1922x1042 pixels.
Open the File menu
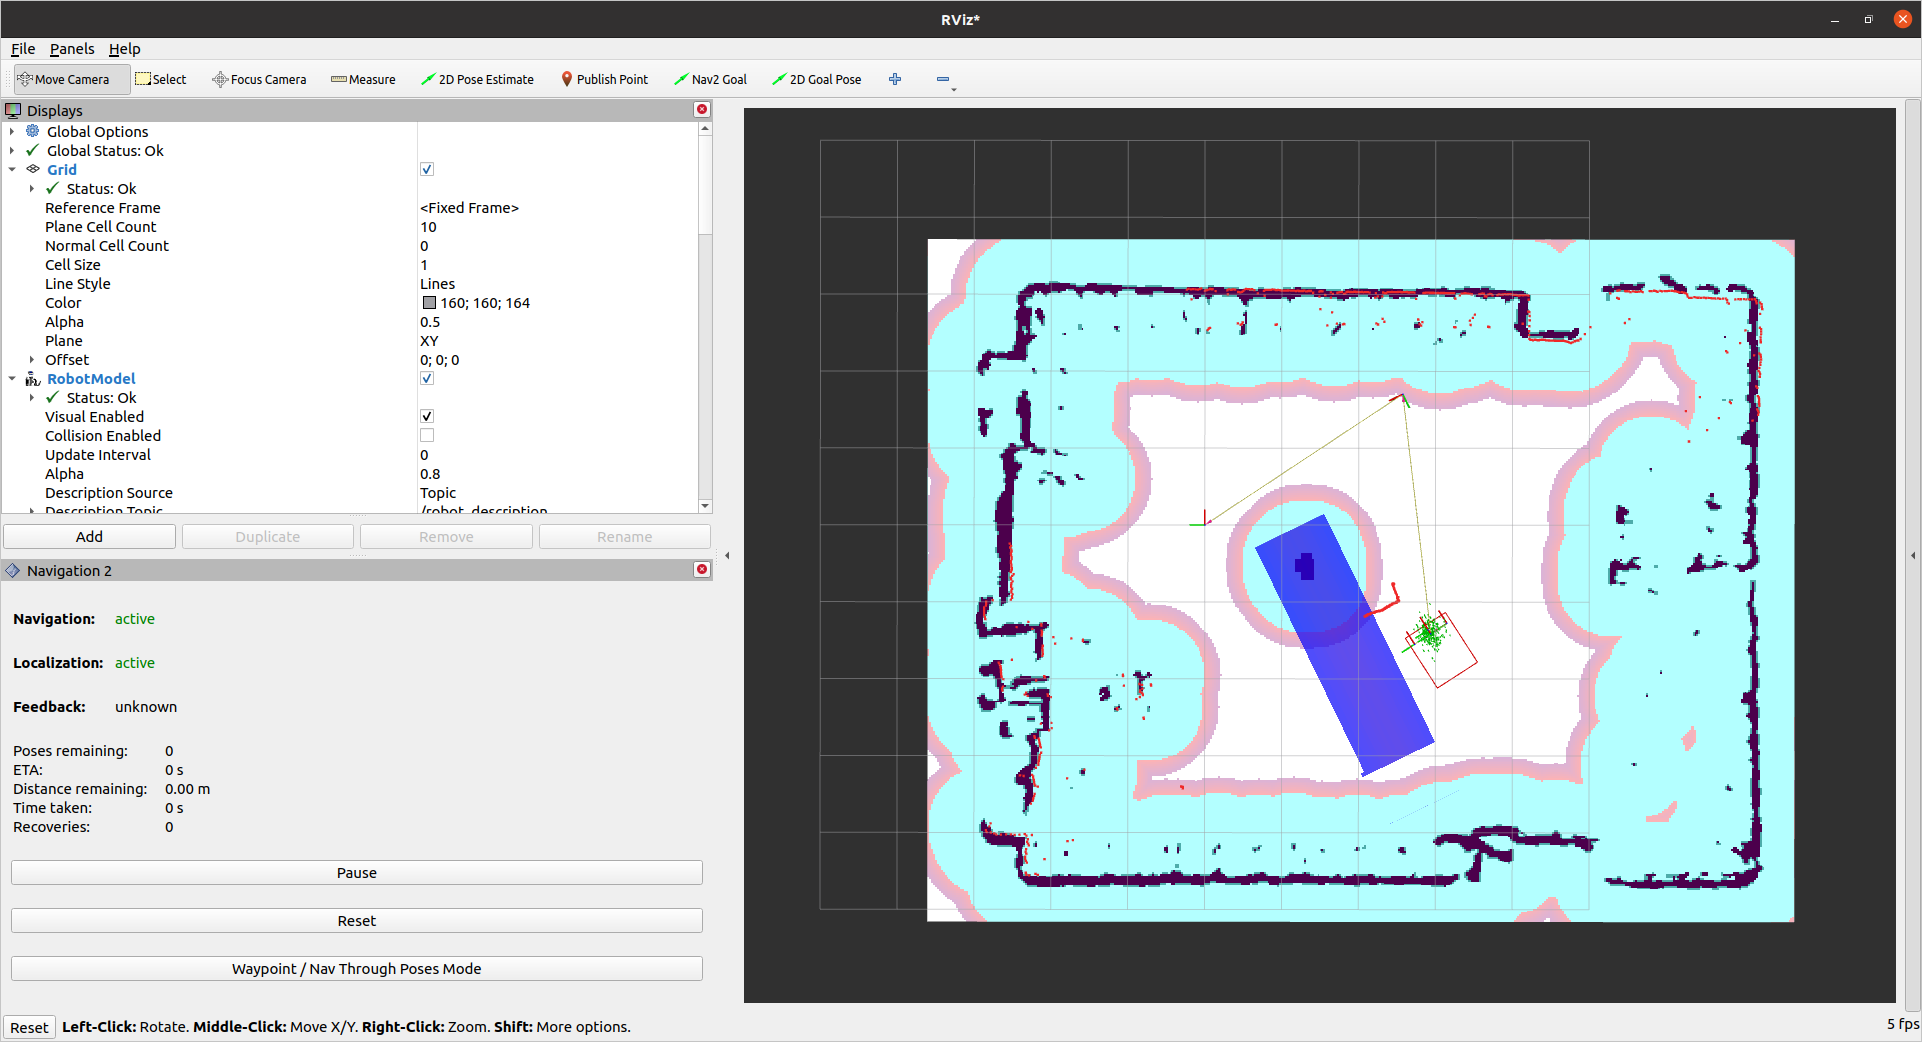click(x=23, y=49)
